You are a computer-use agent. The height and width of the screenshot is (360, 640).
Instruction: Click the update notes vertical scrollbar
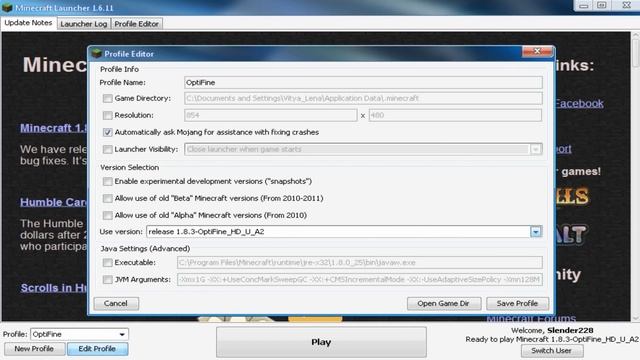(636, 176)
